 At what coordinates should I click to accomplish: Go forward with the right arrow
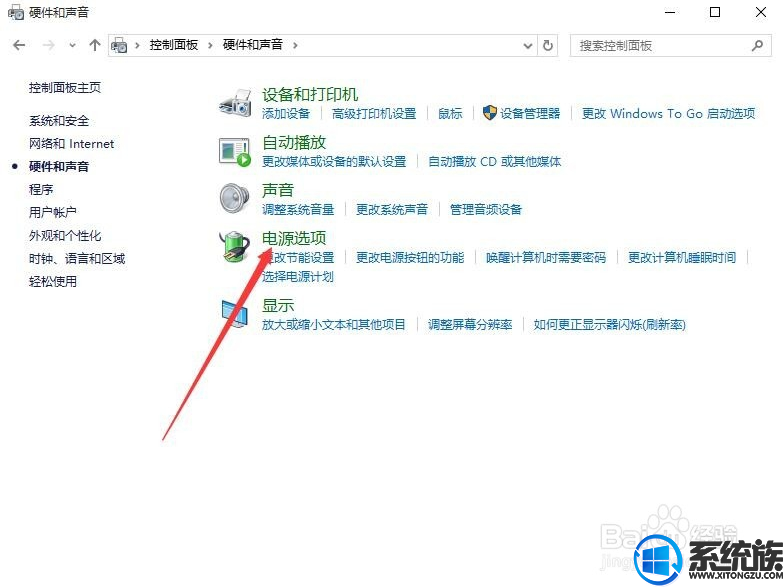pyautogui.click(x=48, y=45)
